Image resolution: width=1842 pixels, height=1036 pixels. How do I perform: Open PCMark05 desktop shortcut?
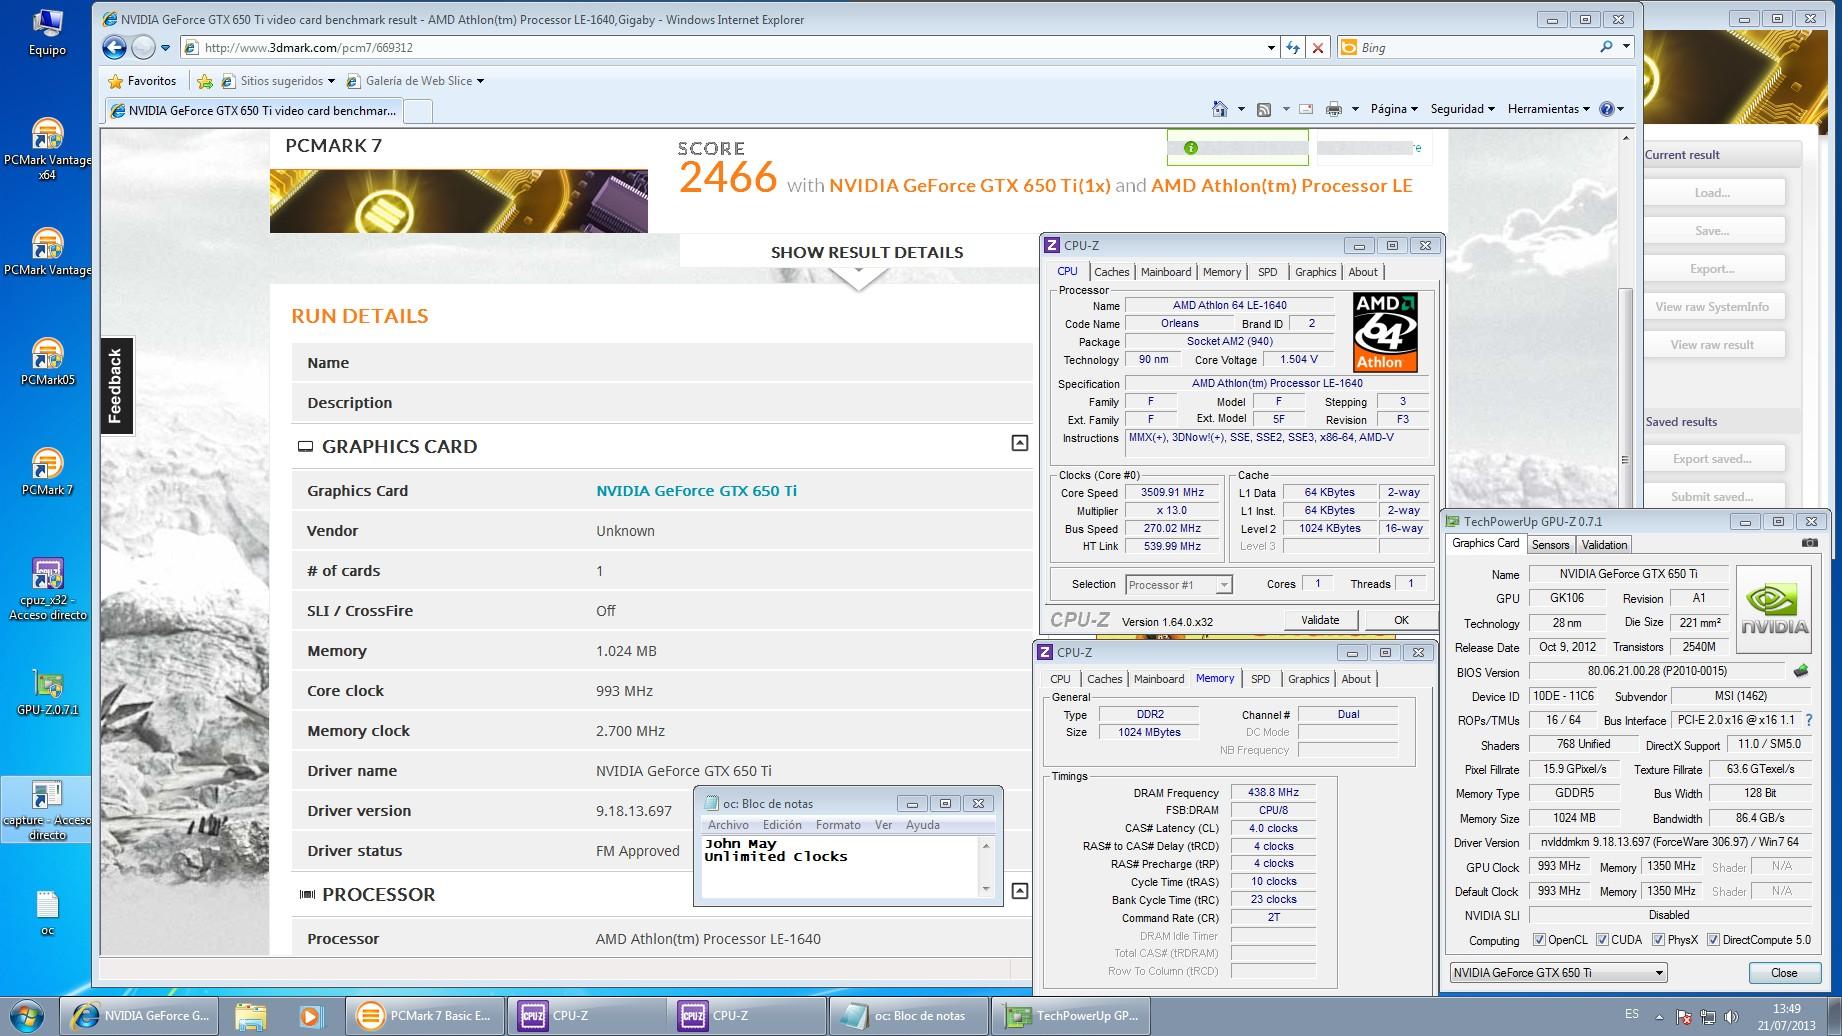[47, 361]
